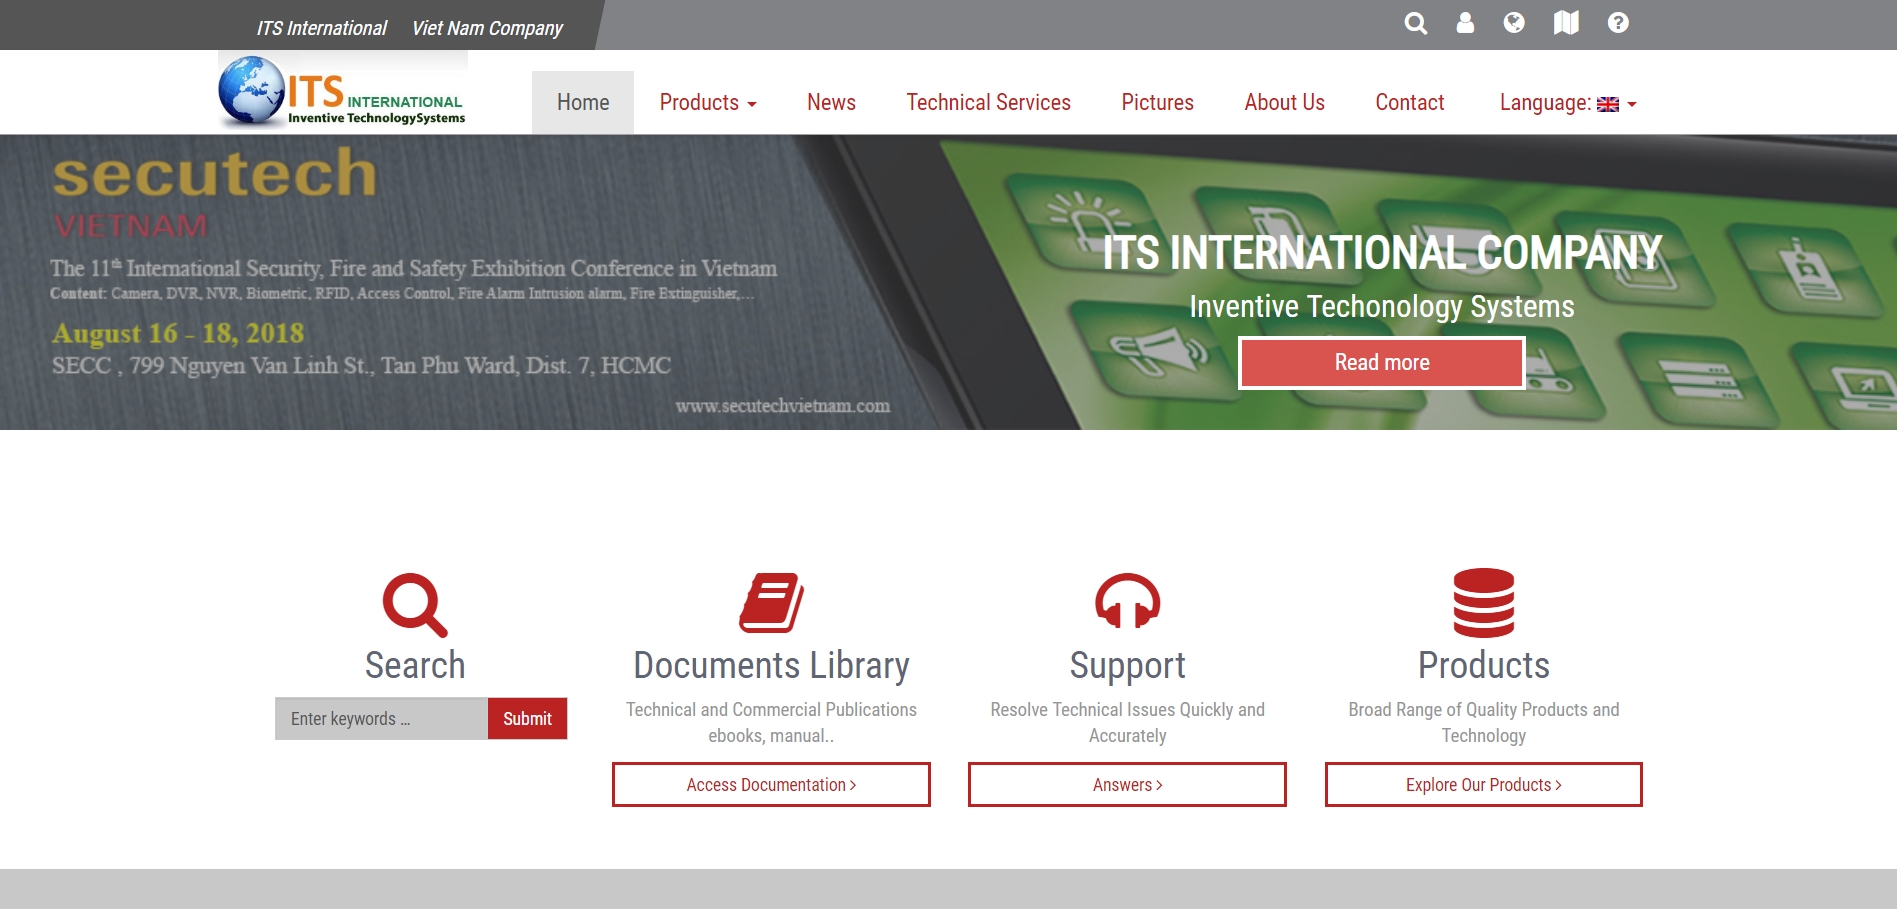This screenshot has width=1897, height=909.
Task: Select the UK flag language icon
Action: (x=1608, y=104)
